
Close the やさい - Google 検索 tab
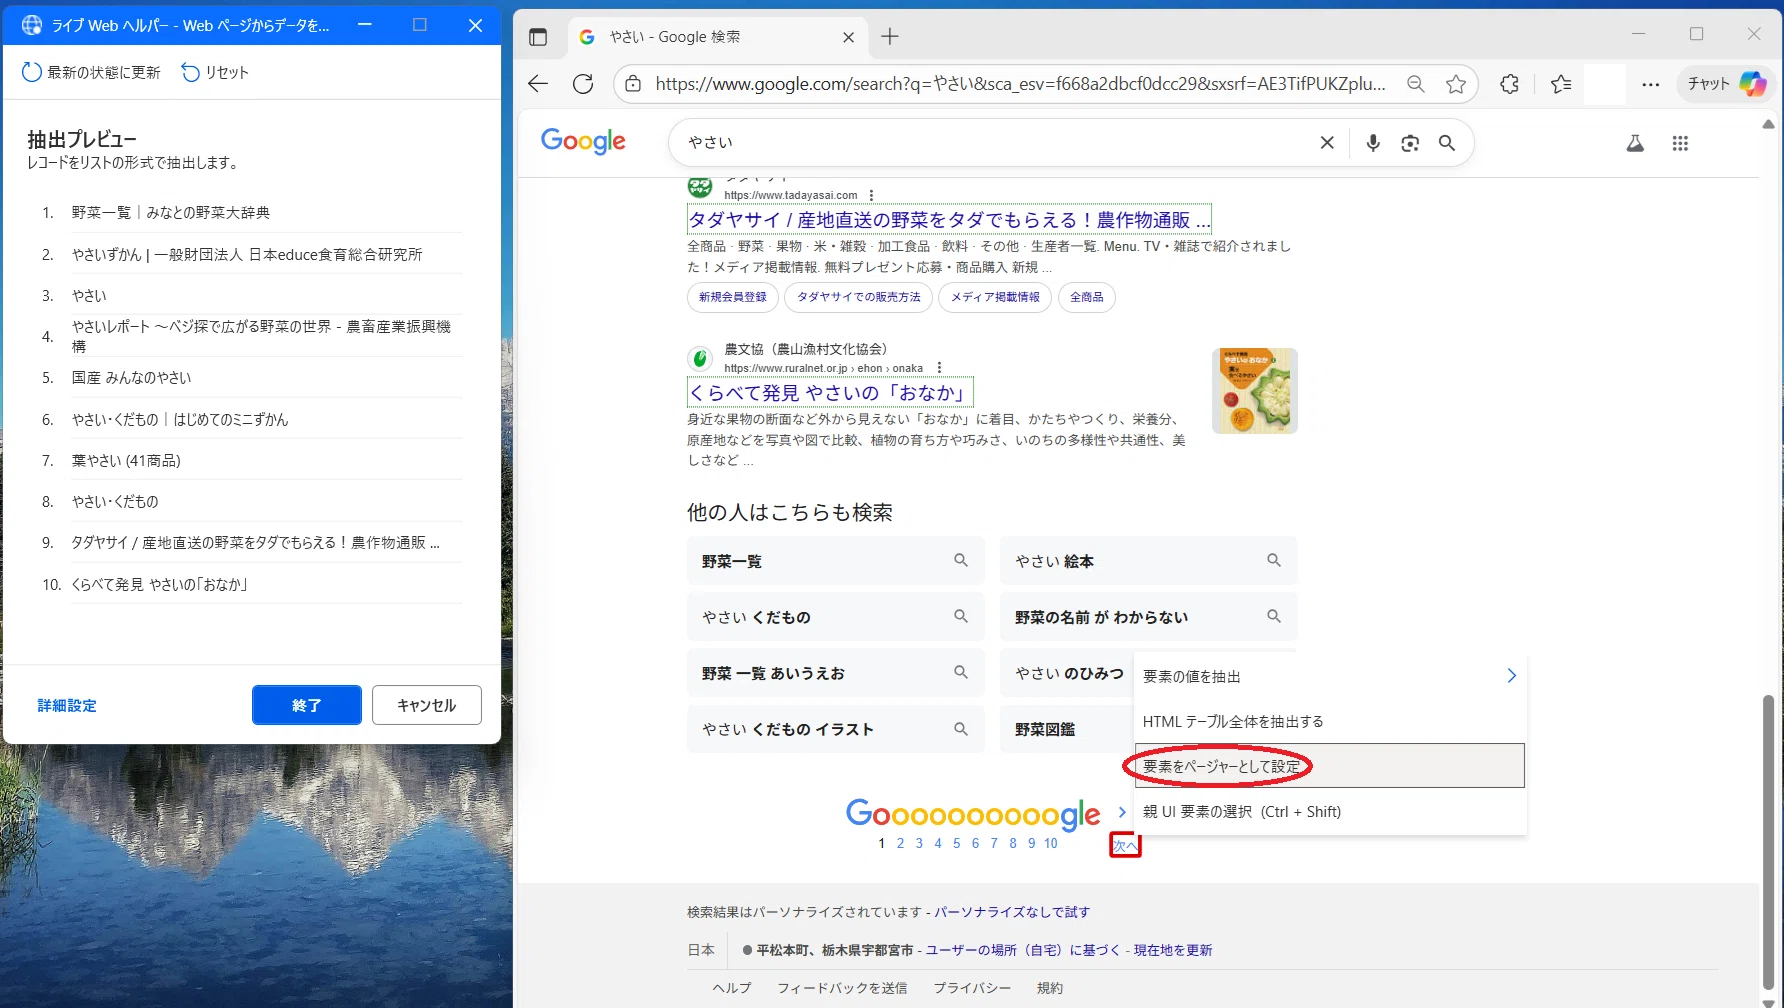pos(848,37)
